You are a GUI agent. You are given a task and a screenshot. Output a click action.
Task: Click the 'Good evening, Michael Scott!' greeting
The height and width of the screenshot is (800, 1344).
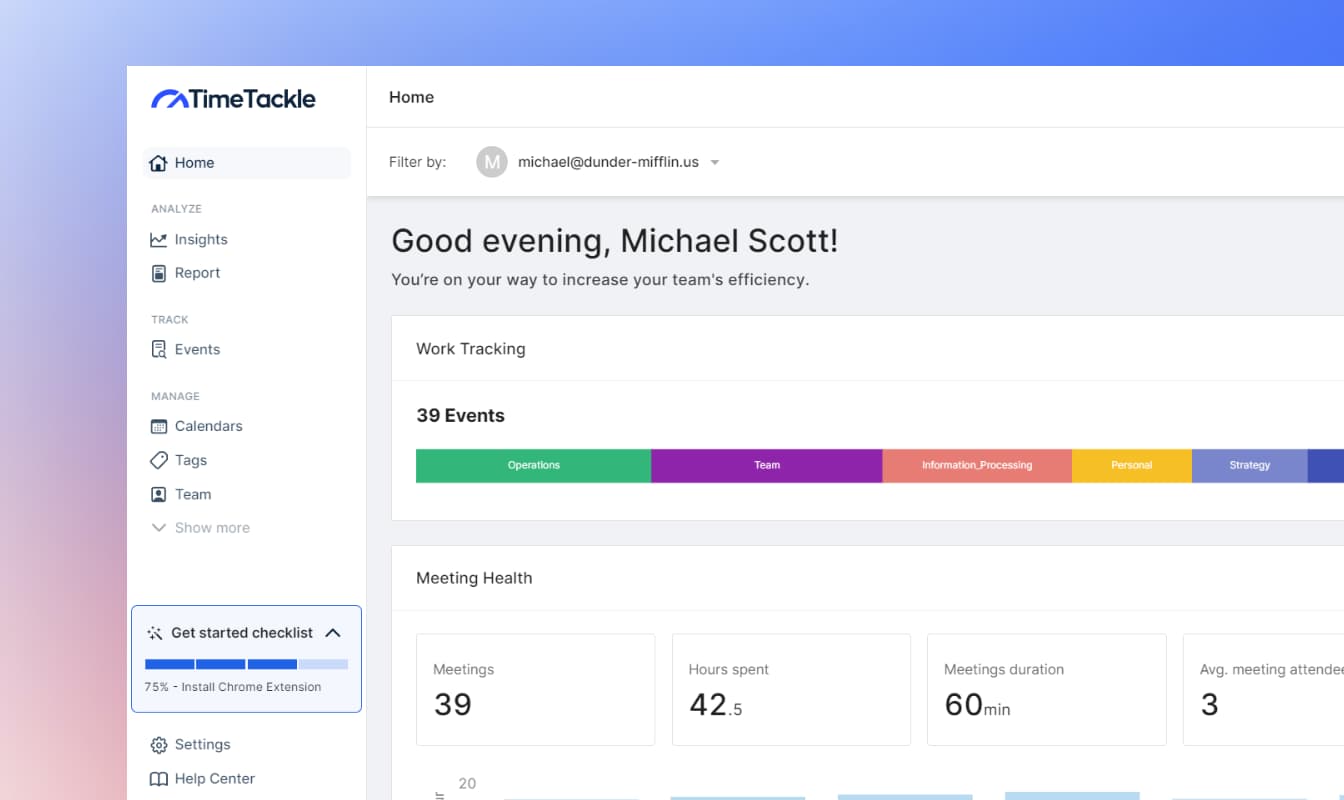(615, 241)
